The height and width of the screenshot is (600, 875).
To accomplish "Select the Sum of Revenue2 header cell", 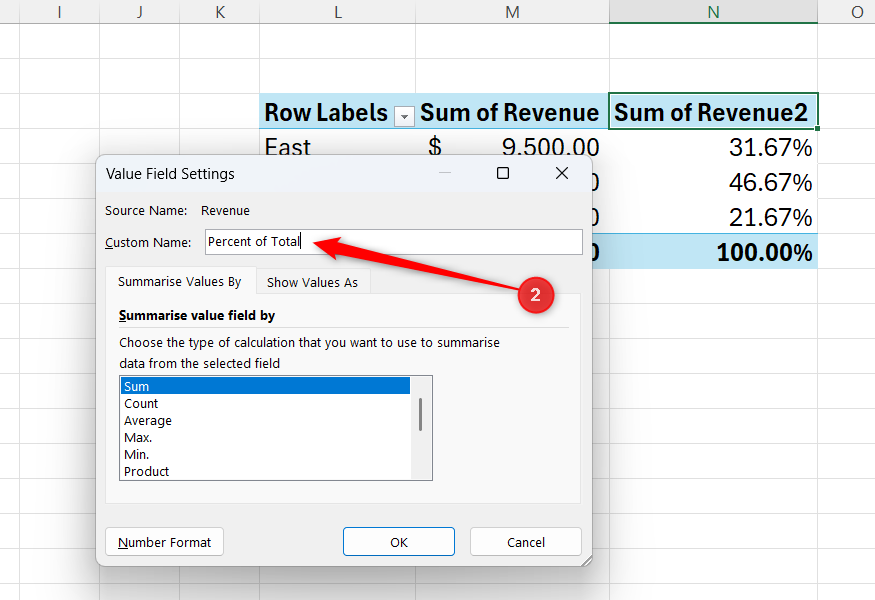I will [713, 112].
